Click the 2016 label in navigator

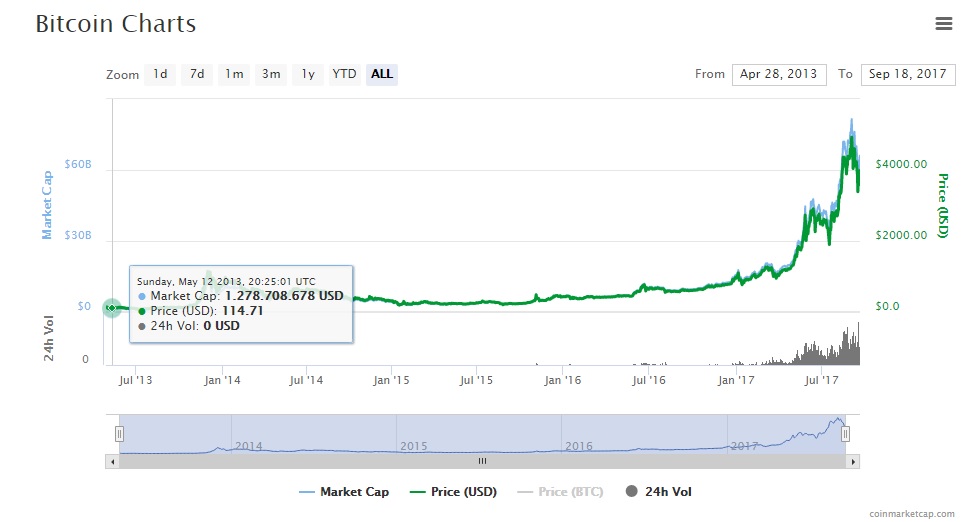coord(579,446)
